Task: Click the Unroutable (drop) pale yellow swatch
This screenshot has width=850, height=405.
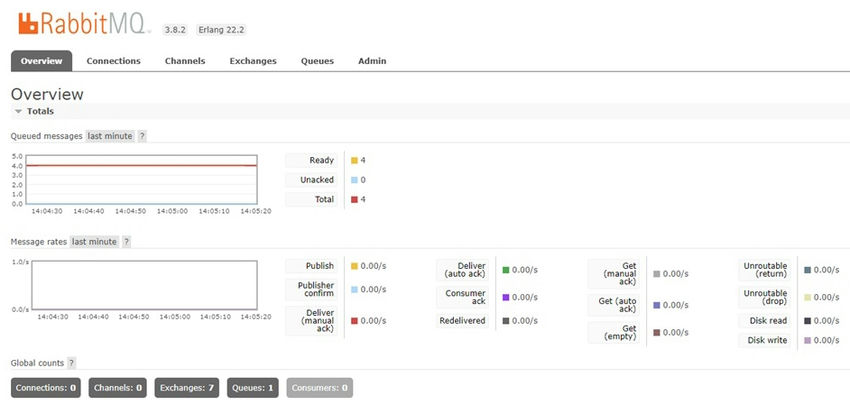Action: 808,297
